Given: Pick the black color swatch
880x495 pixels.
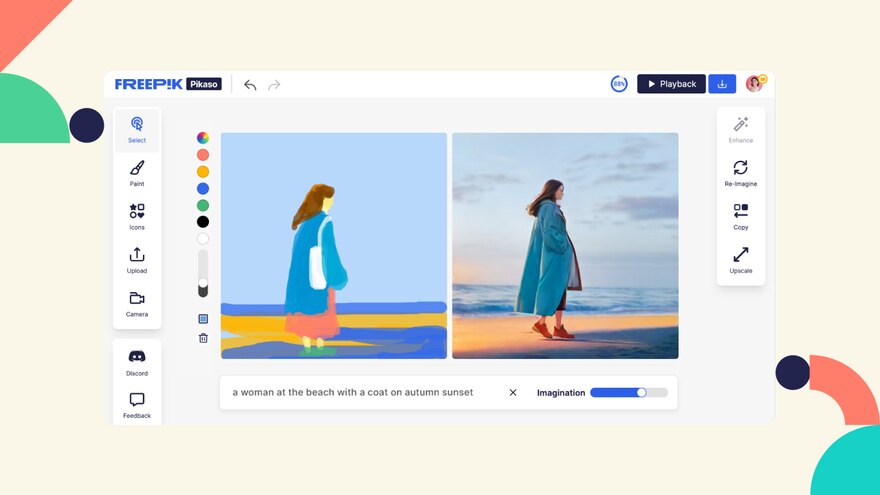Looking at the screenshot, I should [x=203, y=222].
